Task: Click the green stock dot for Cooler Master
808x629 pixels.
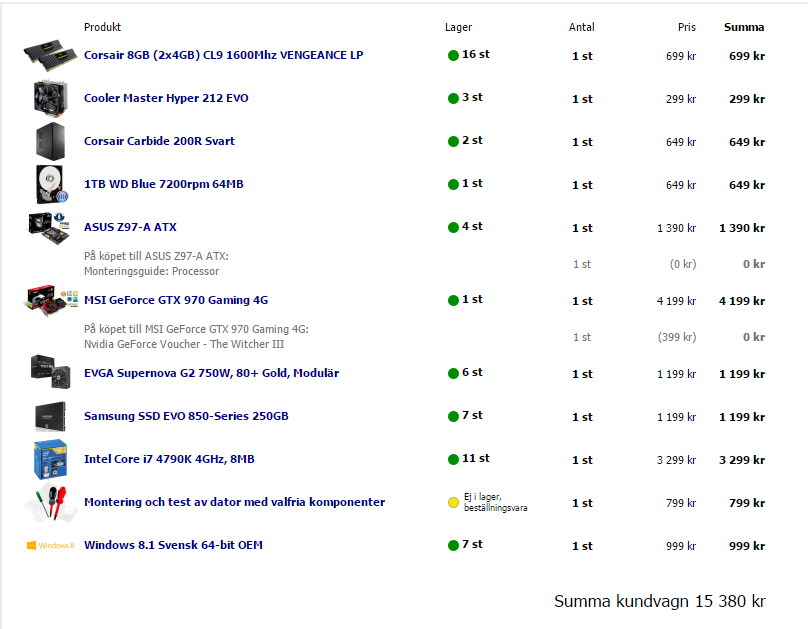Action: pyautogui.click(x=453, y=98)
